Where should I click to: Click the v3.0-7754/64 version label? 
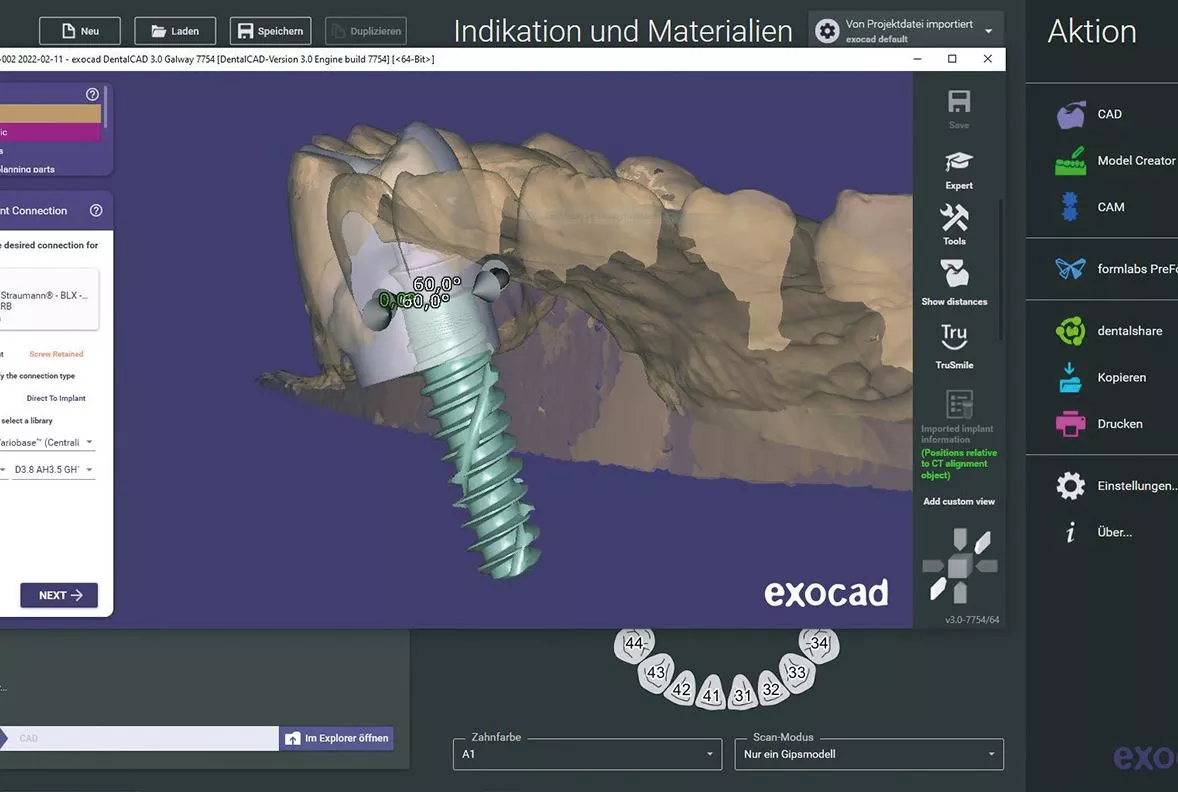[972, 620]
